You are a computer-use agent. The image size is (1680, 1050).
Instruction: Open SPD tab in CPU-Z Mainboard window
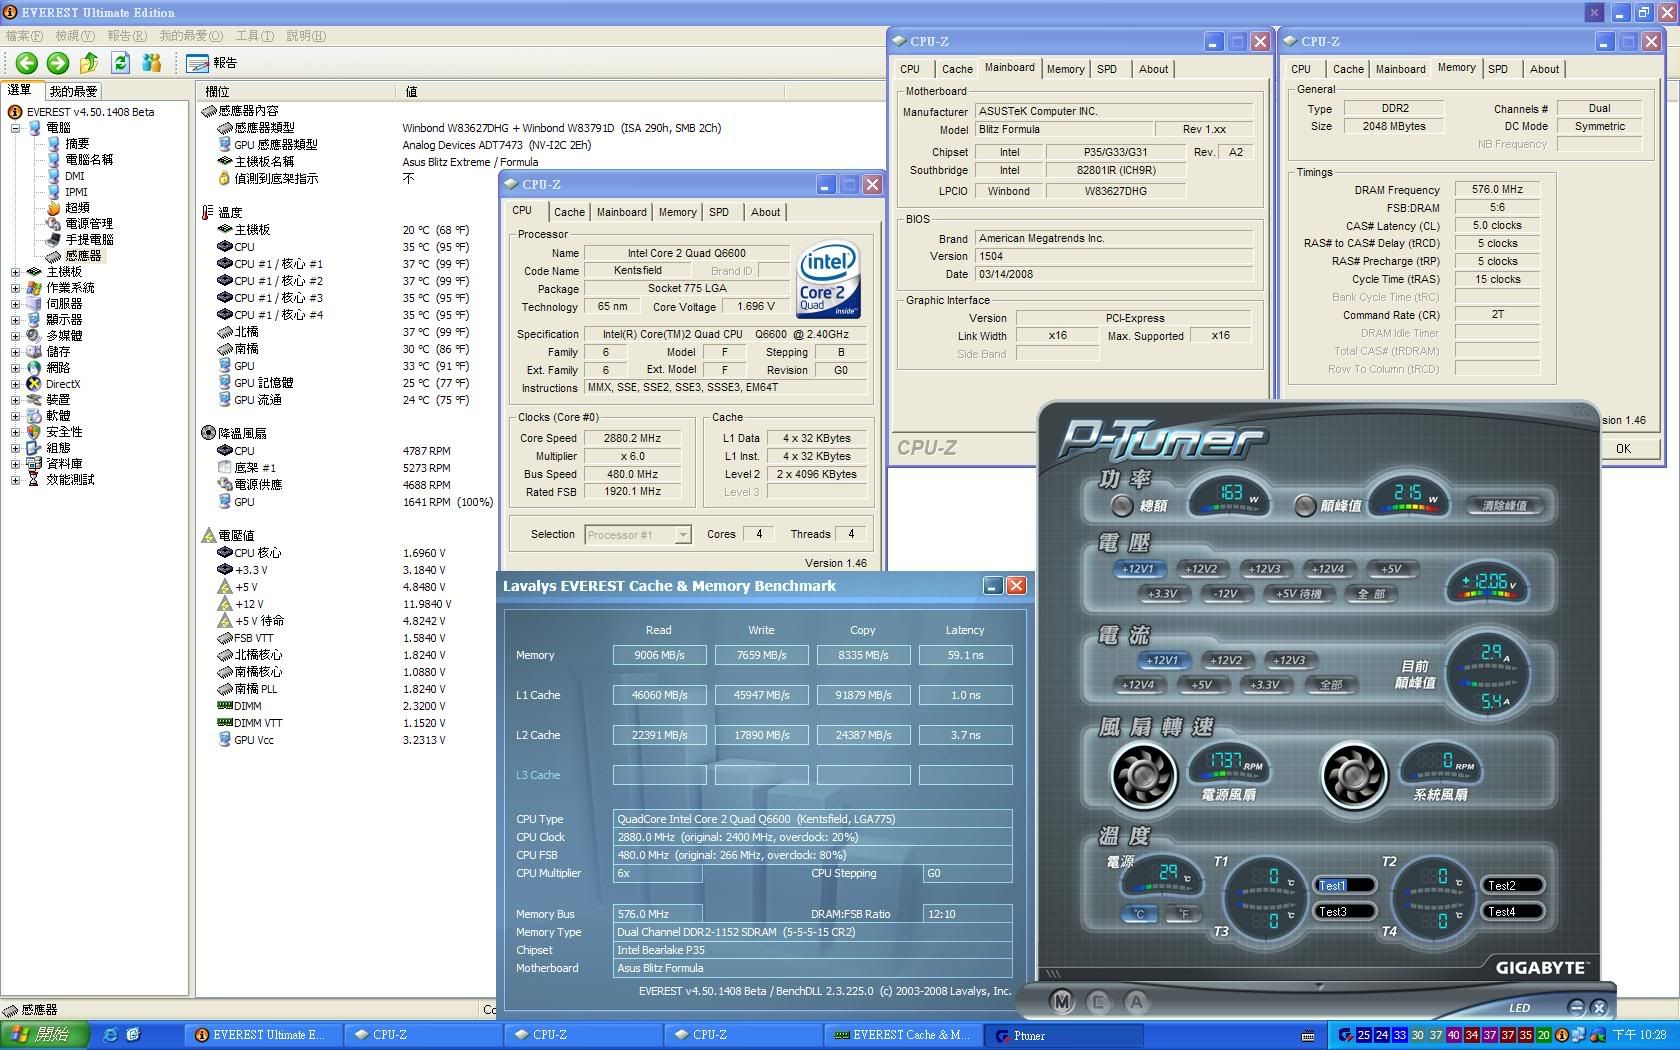click(1106, 69)
